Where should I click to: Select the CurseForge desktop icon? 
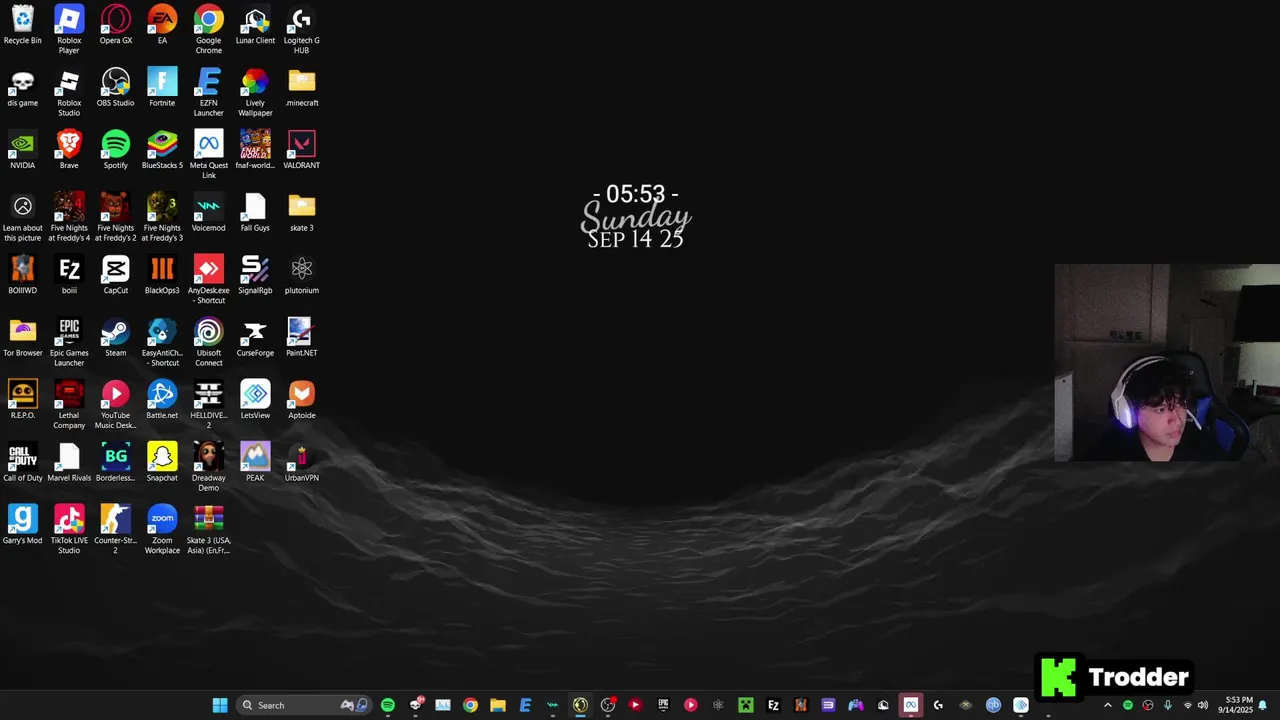point(255,338)
